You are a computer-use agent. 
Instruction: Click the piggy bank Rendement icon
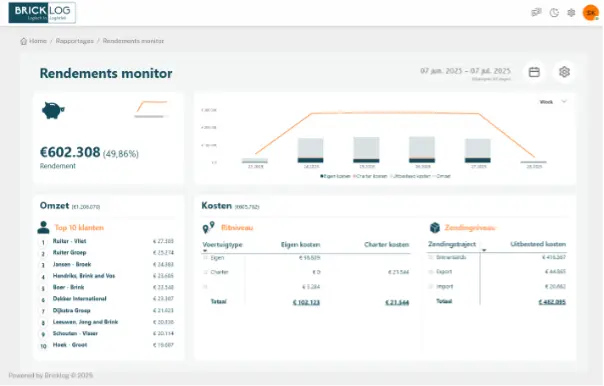pos(53,110)
